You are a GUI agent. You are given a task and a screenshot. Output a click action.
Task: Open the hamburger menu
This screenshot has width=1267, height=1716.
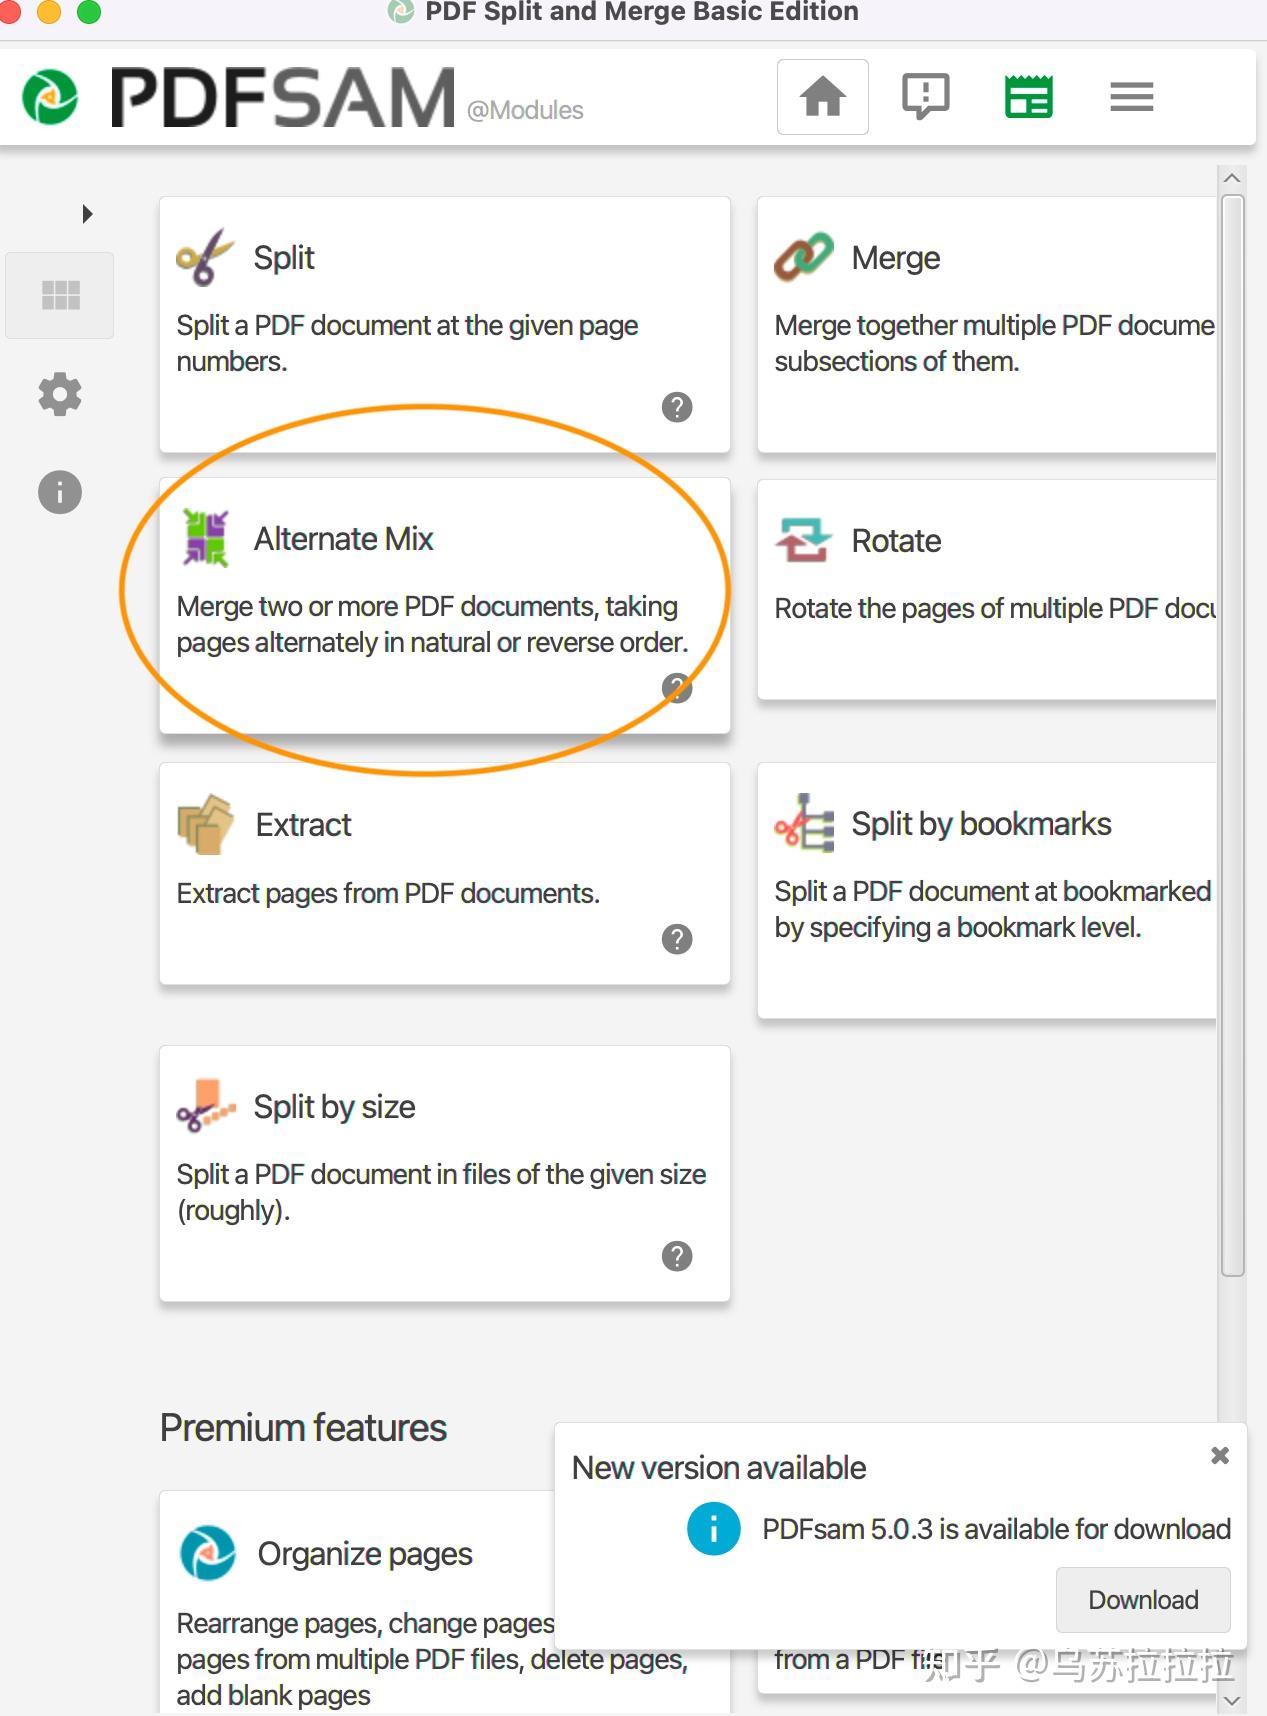pyautogui.click(x=1131, y=96)
